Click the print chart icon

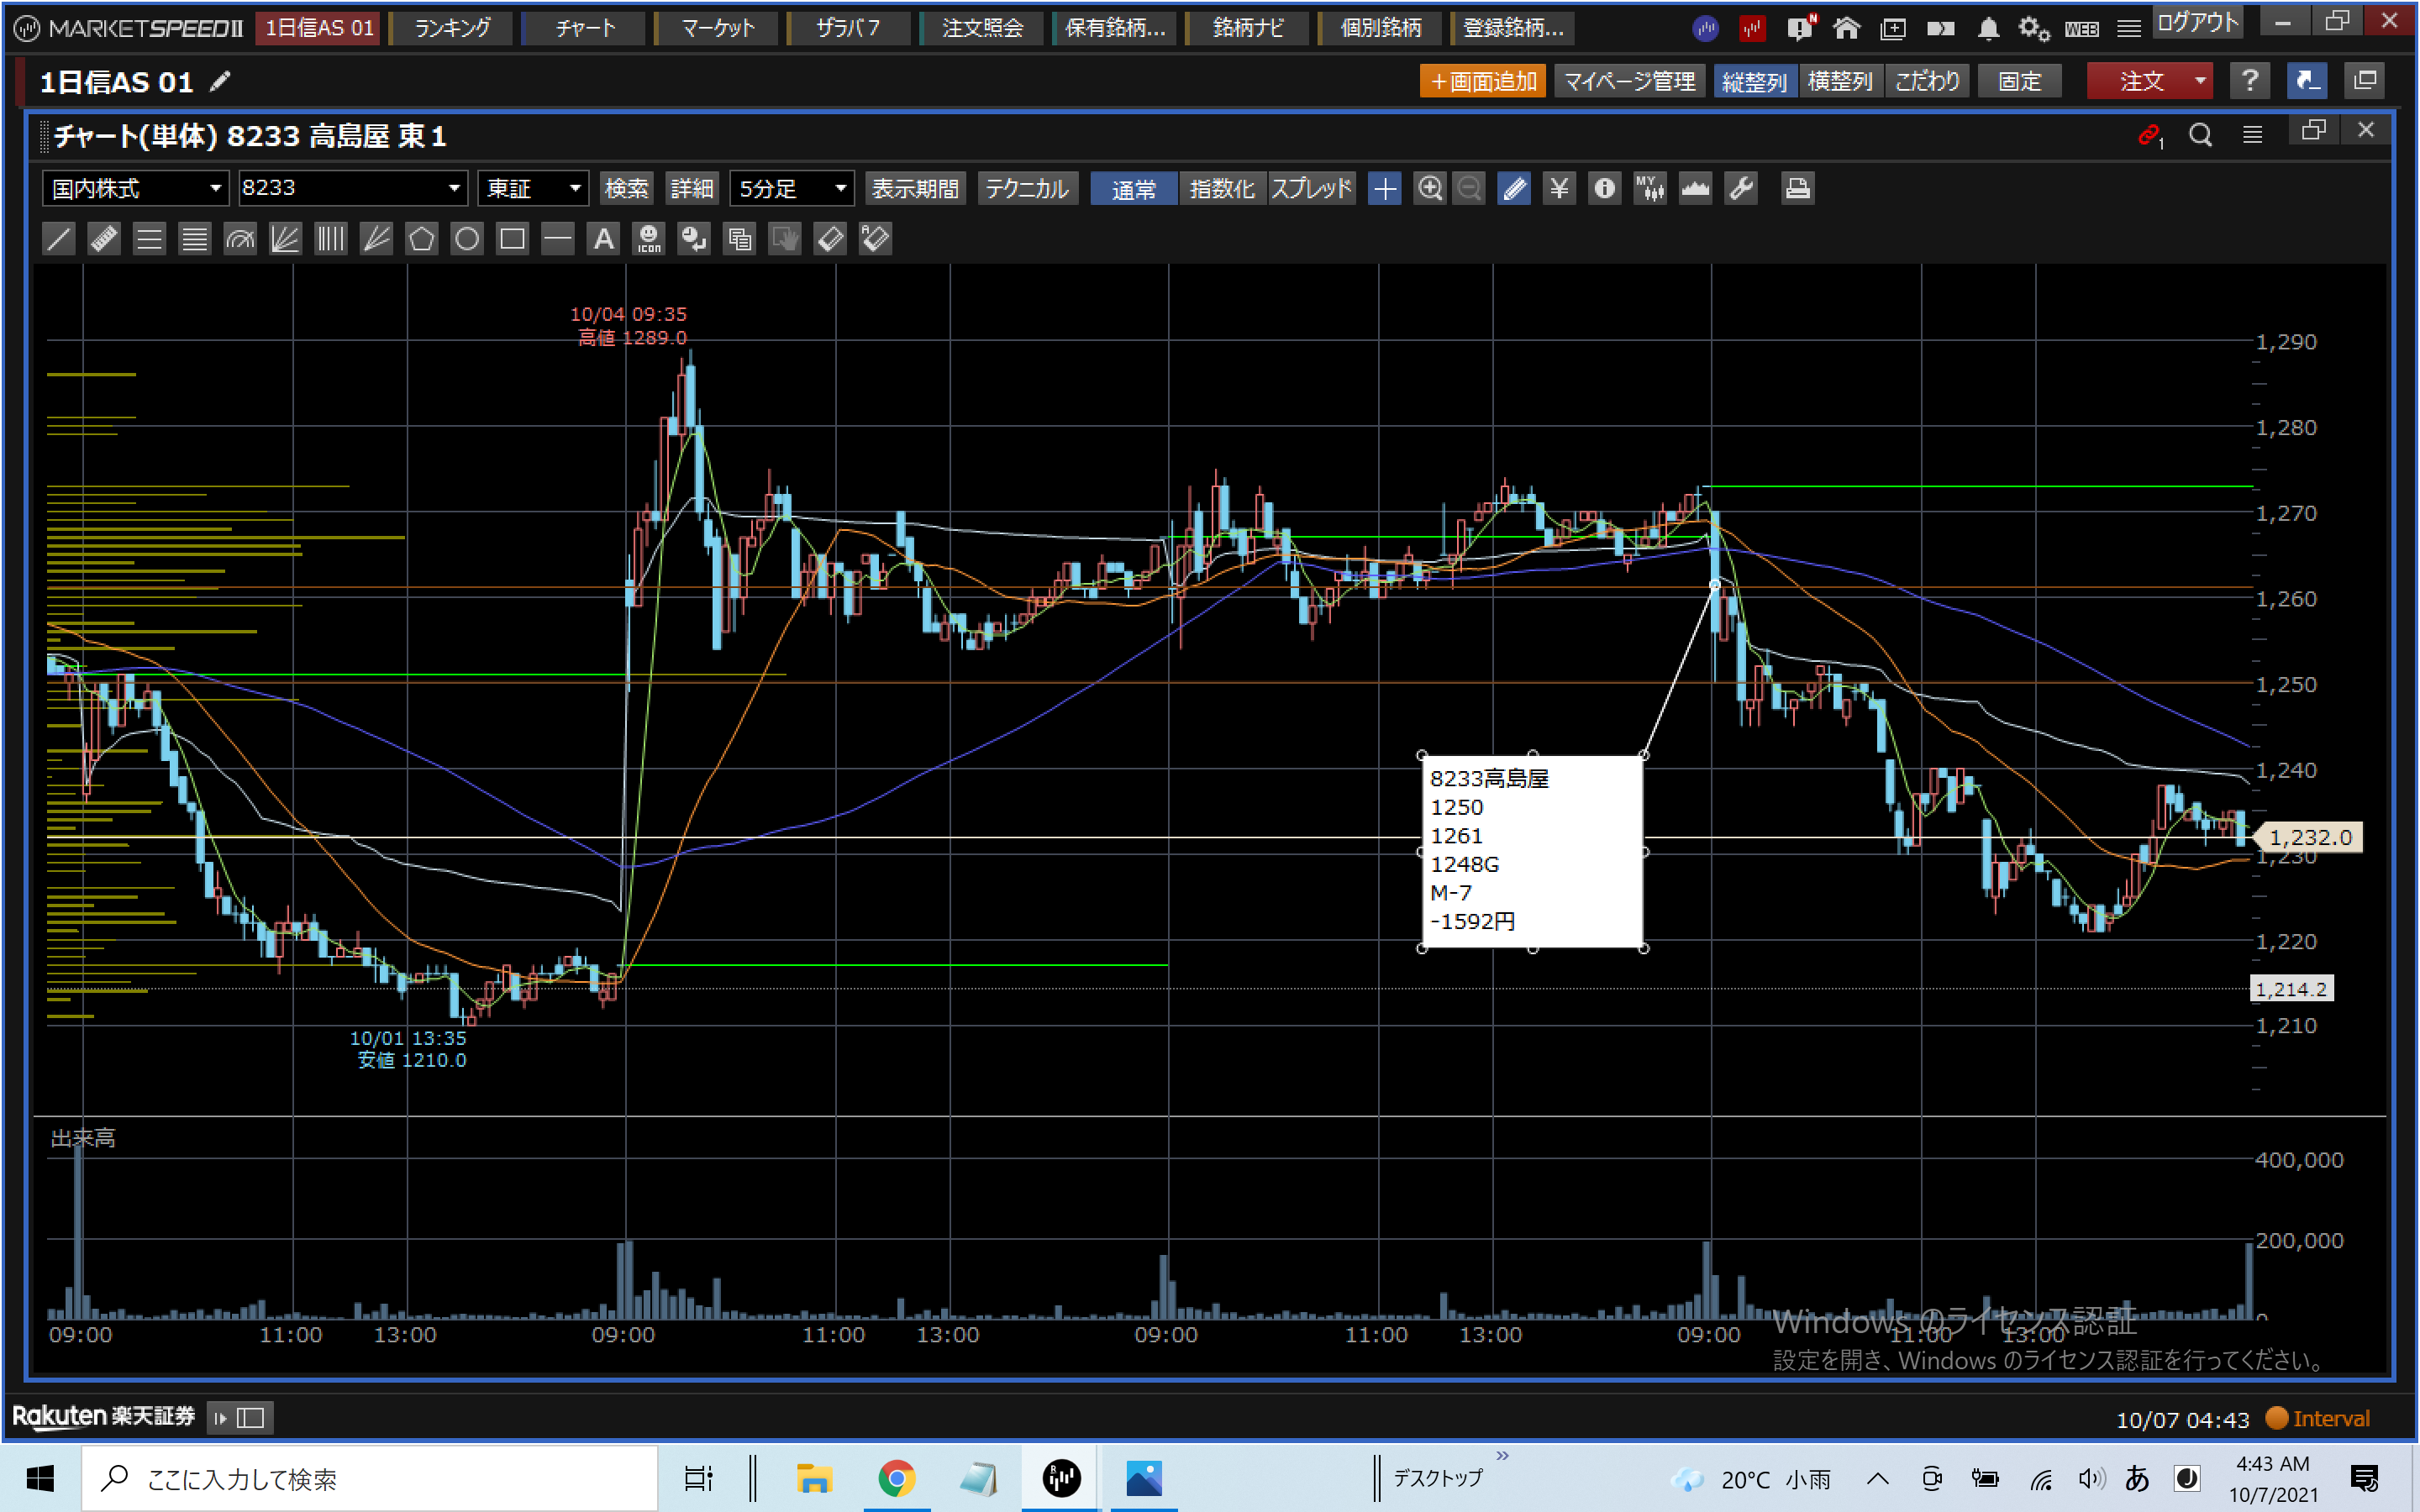point(1797,188)
